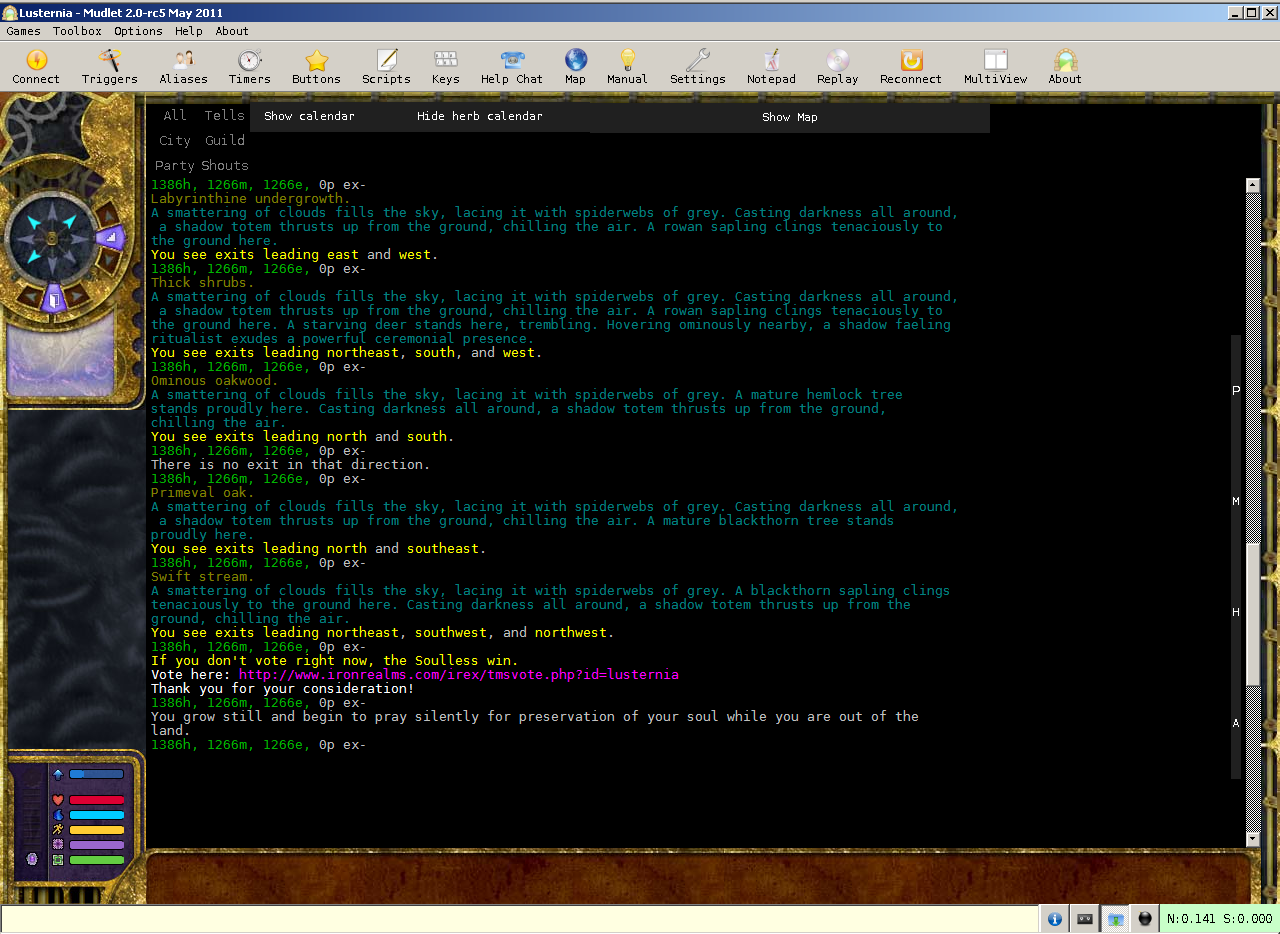The height and width of the screenshot is (934, 1280).
Task: Click the northeast arrow on compass
Action: tap(70, 221)
